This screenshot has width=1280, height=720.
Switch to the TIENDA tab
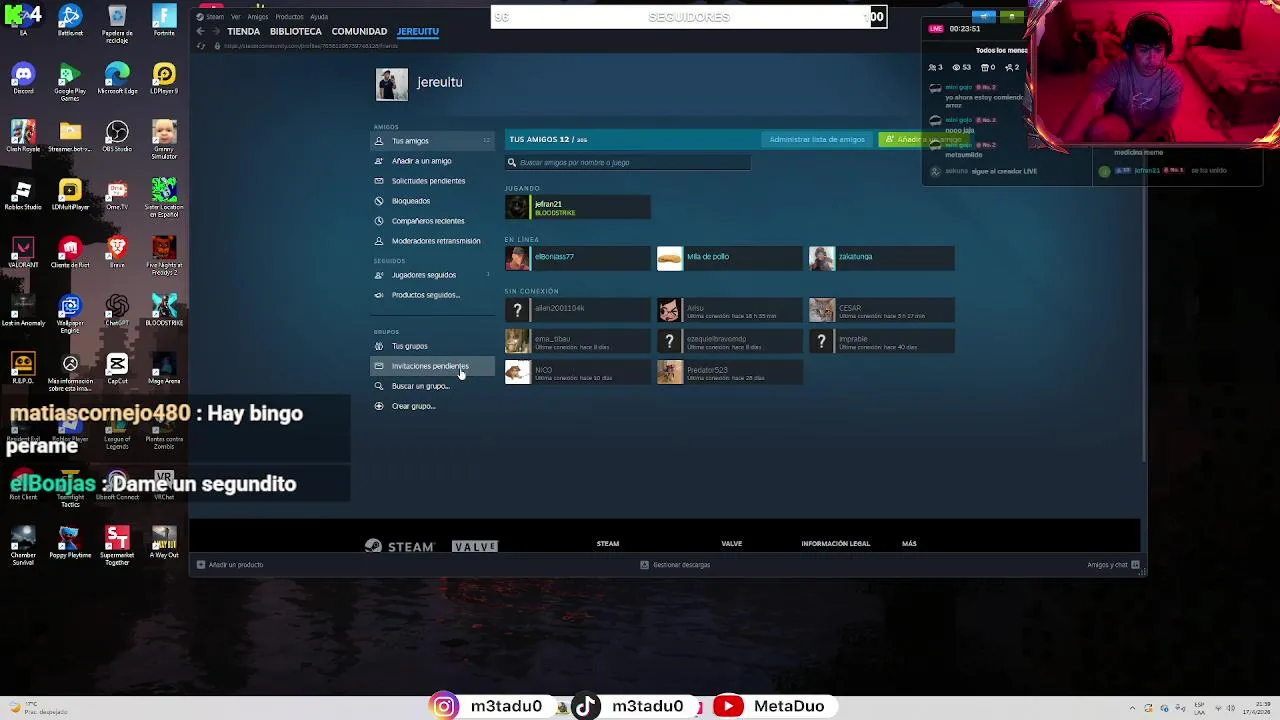[x=244, y=32]
